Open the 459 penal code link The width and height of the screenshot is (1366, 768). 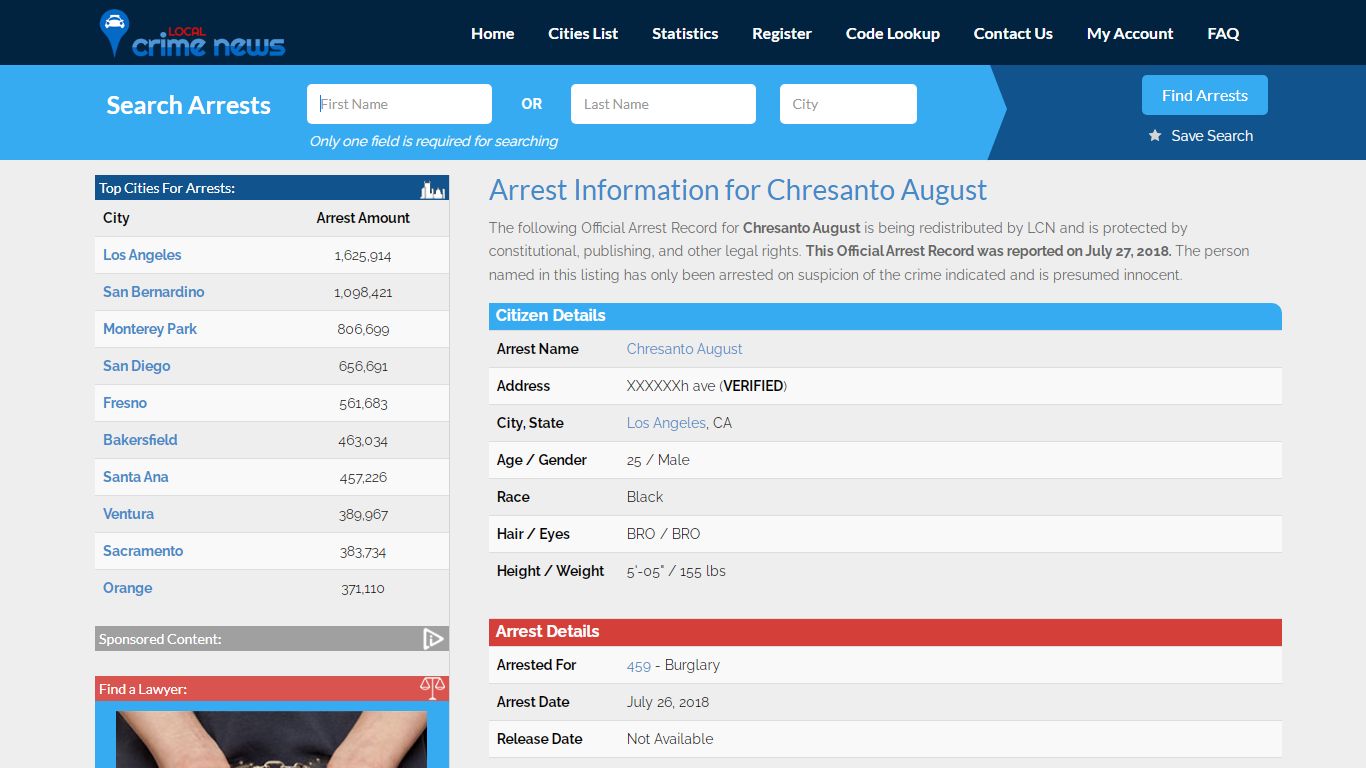pyautogui.click(x=638, y=665)
